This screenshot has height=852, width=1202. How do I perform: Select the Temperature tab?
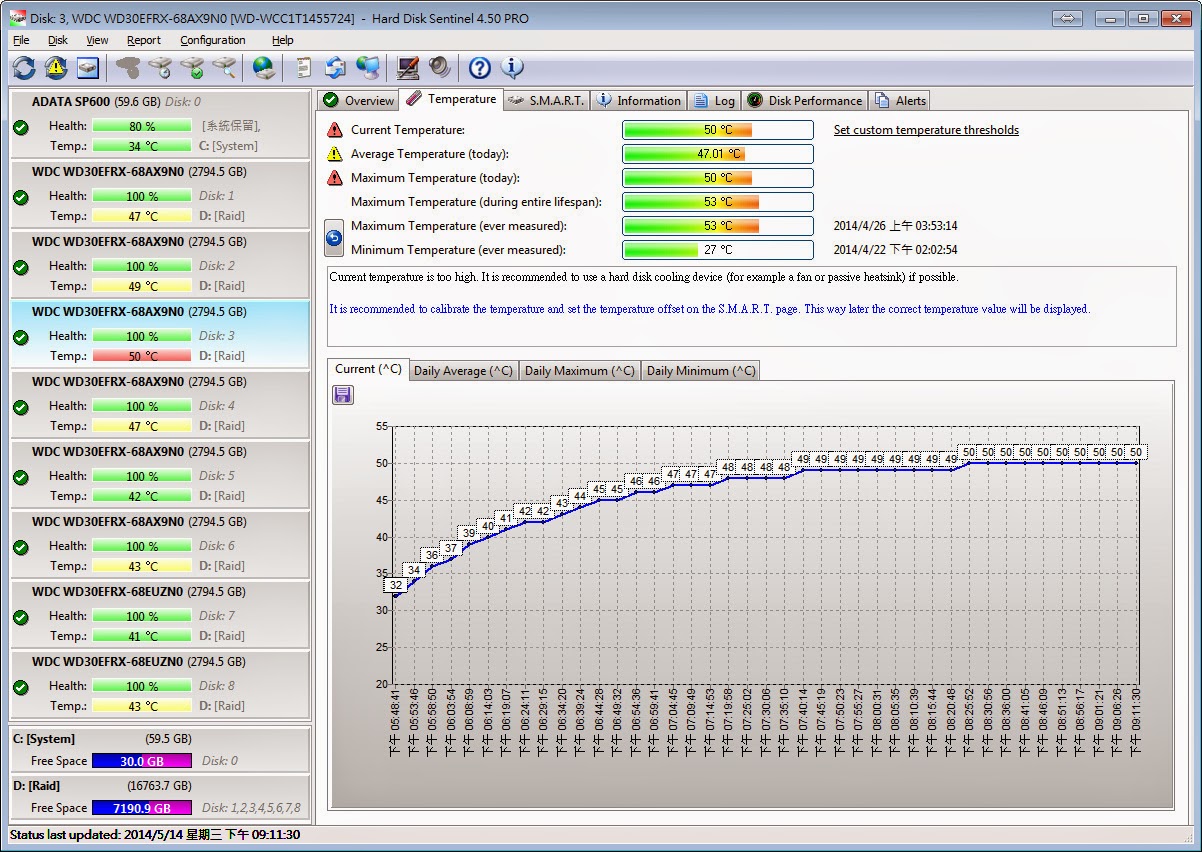click(450, 99)
